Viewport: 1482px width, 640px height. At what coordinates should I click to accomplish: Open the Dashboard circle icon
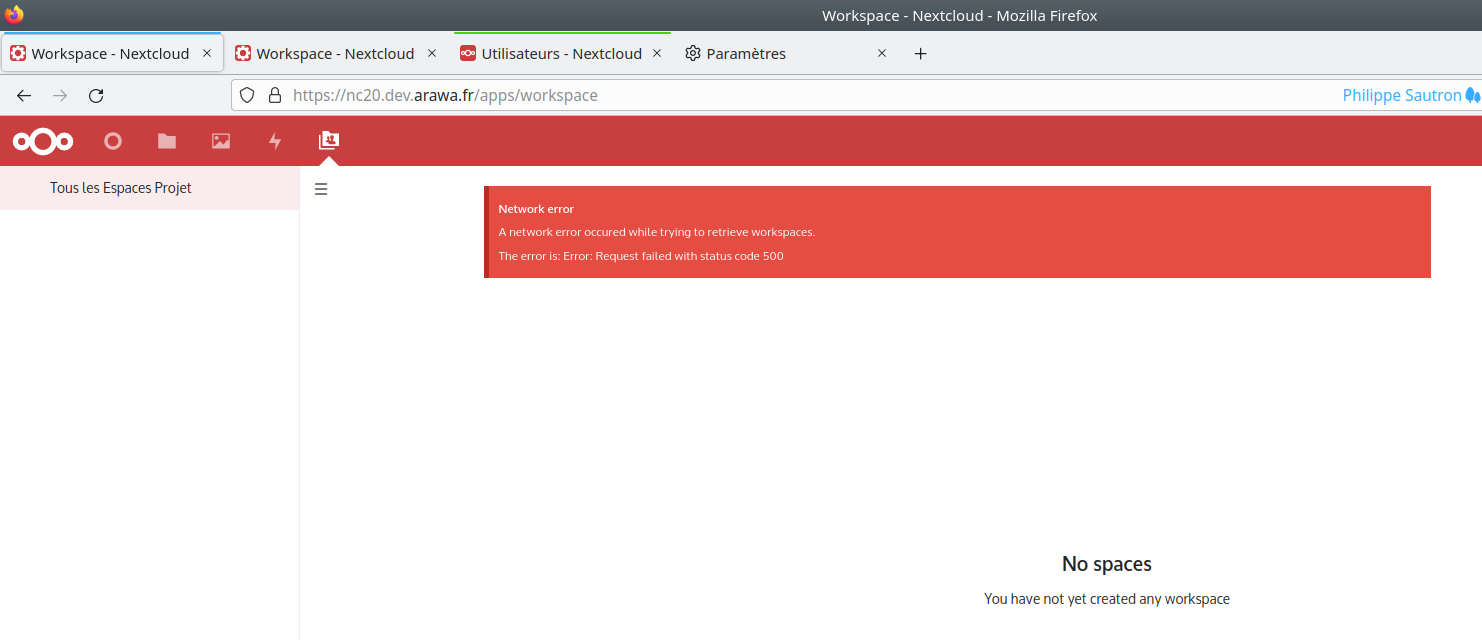(112, 140)
